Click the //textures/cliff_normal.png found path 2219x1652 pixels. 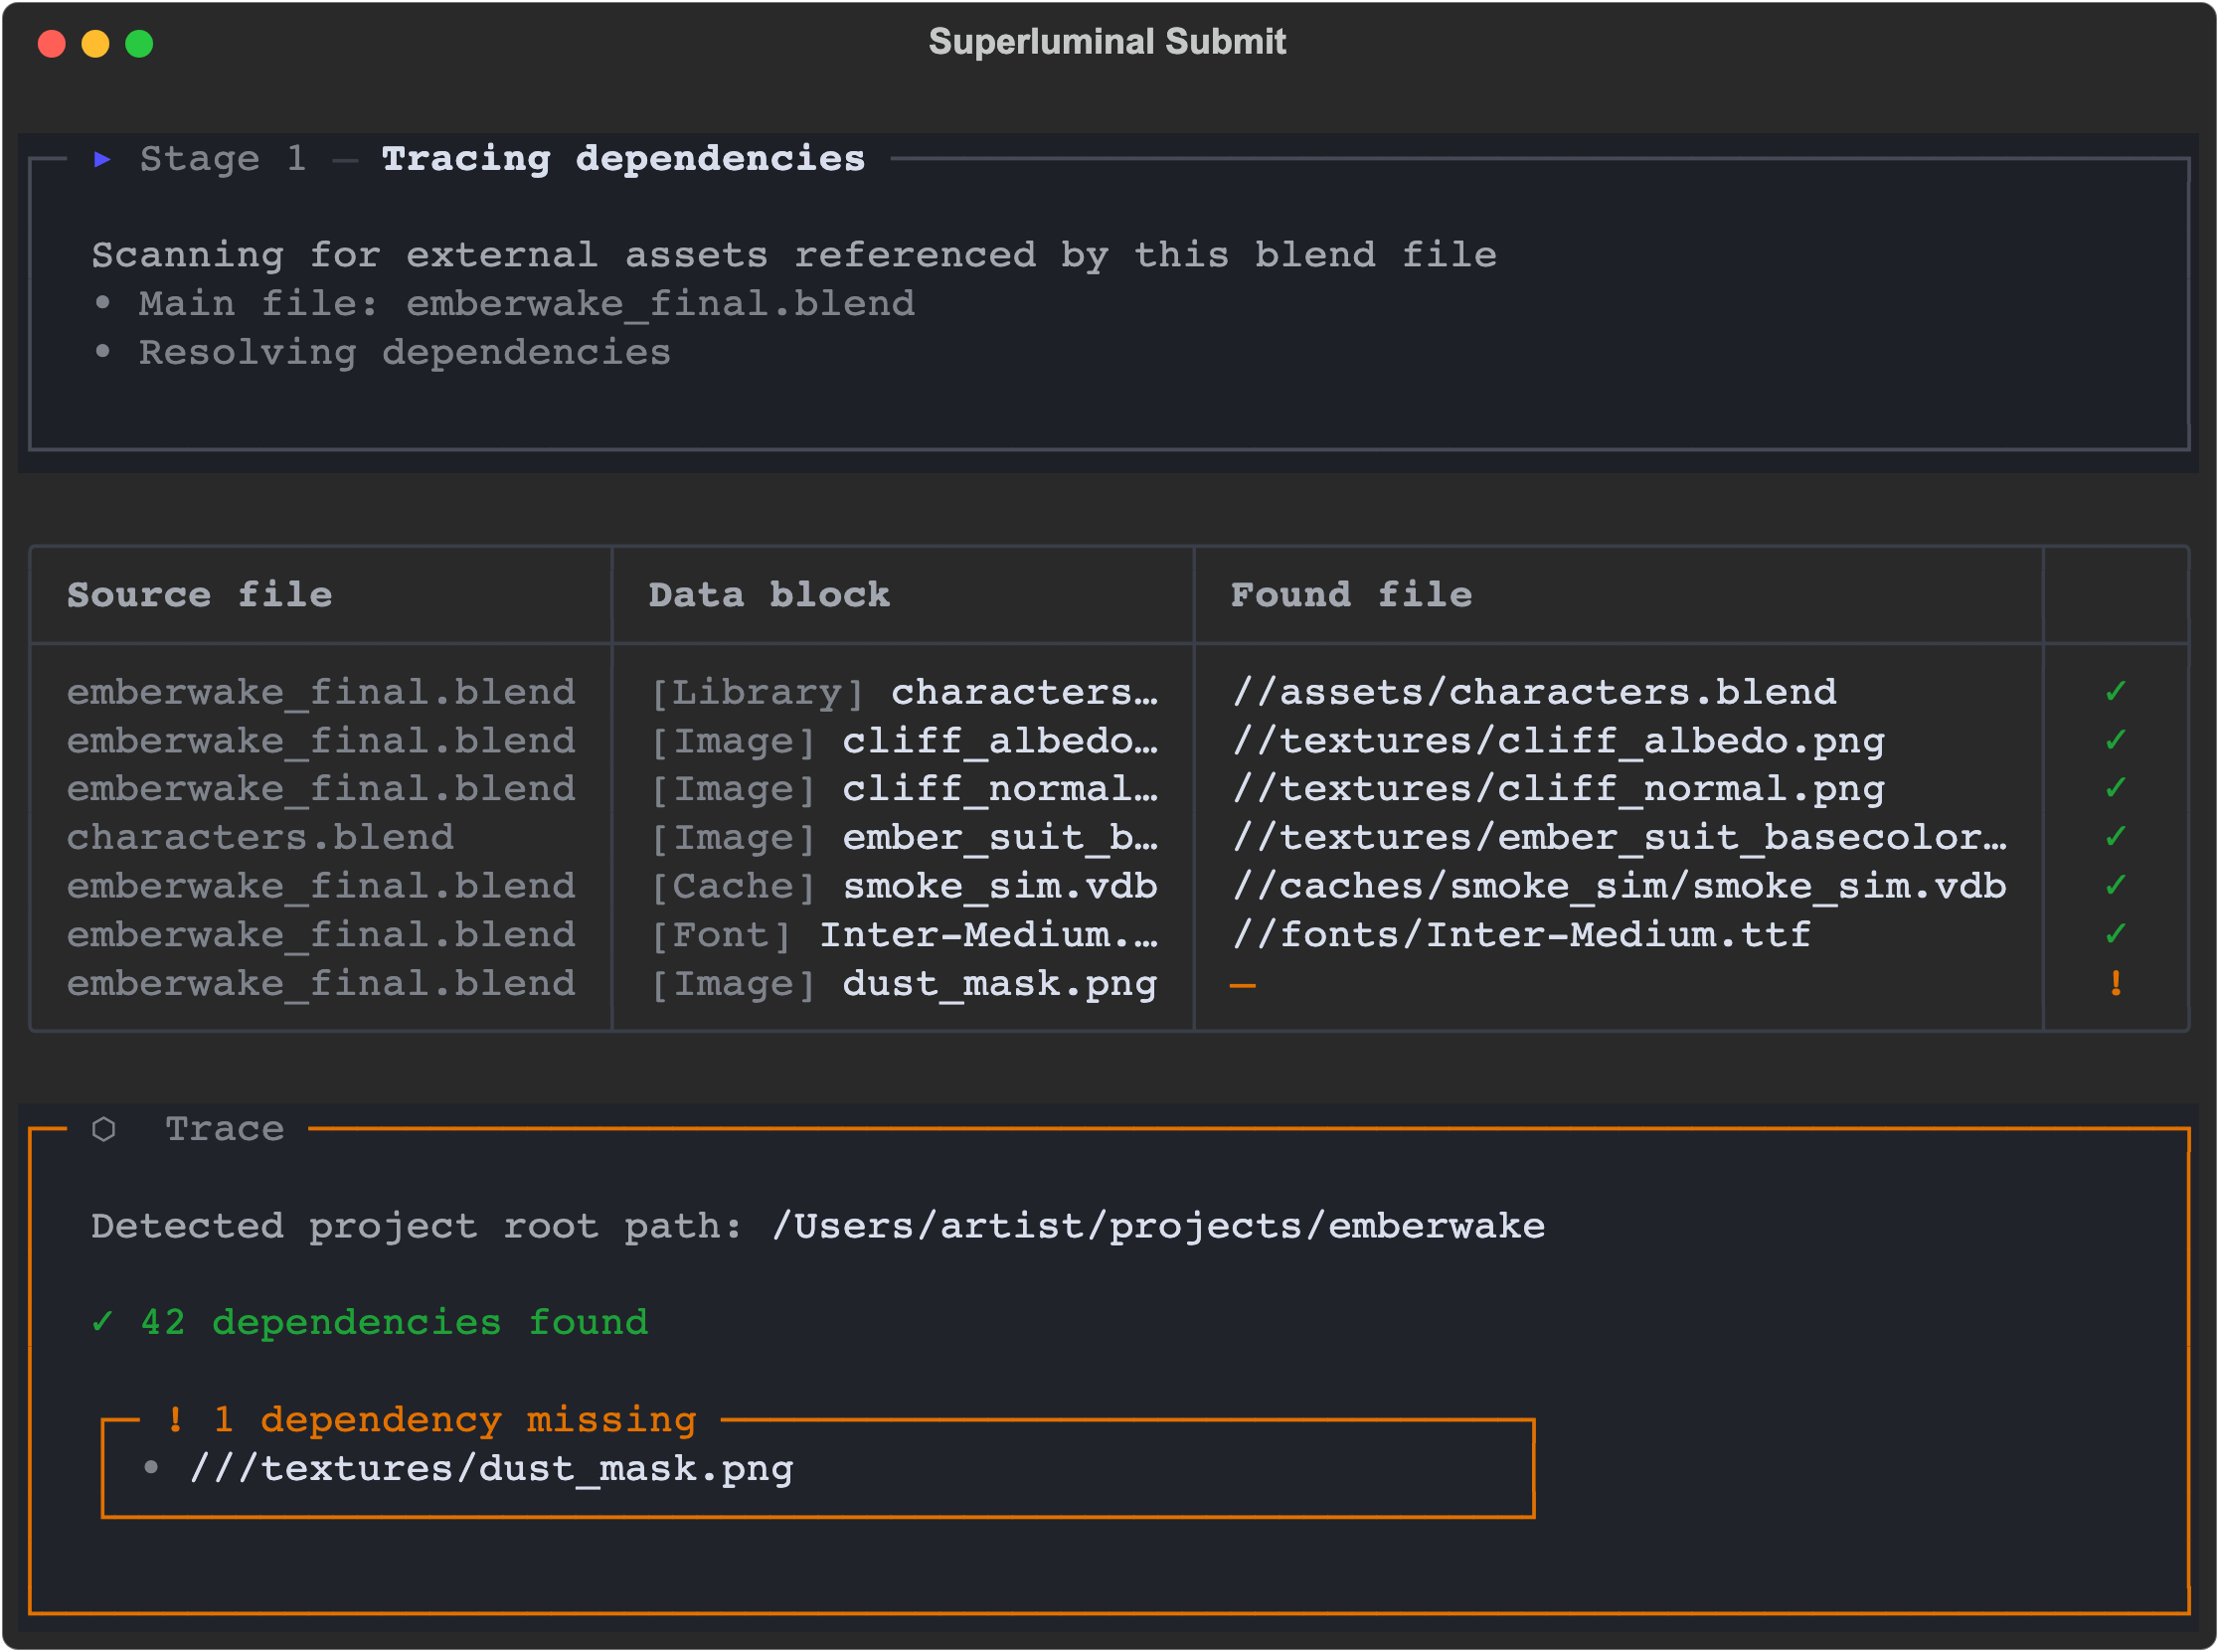point(1558,789)
